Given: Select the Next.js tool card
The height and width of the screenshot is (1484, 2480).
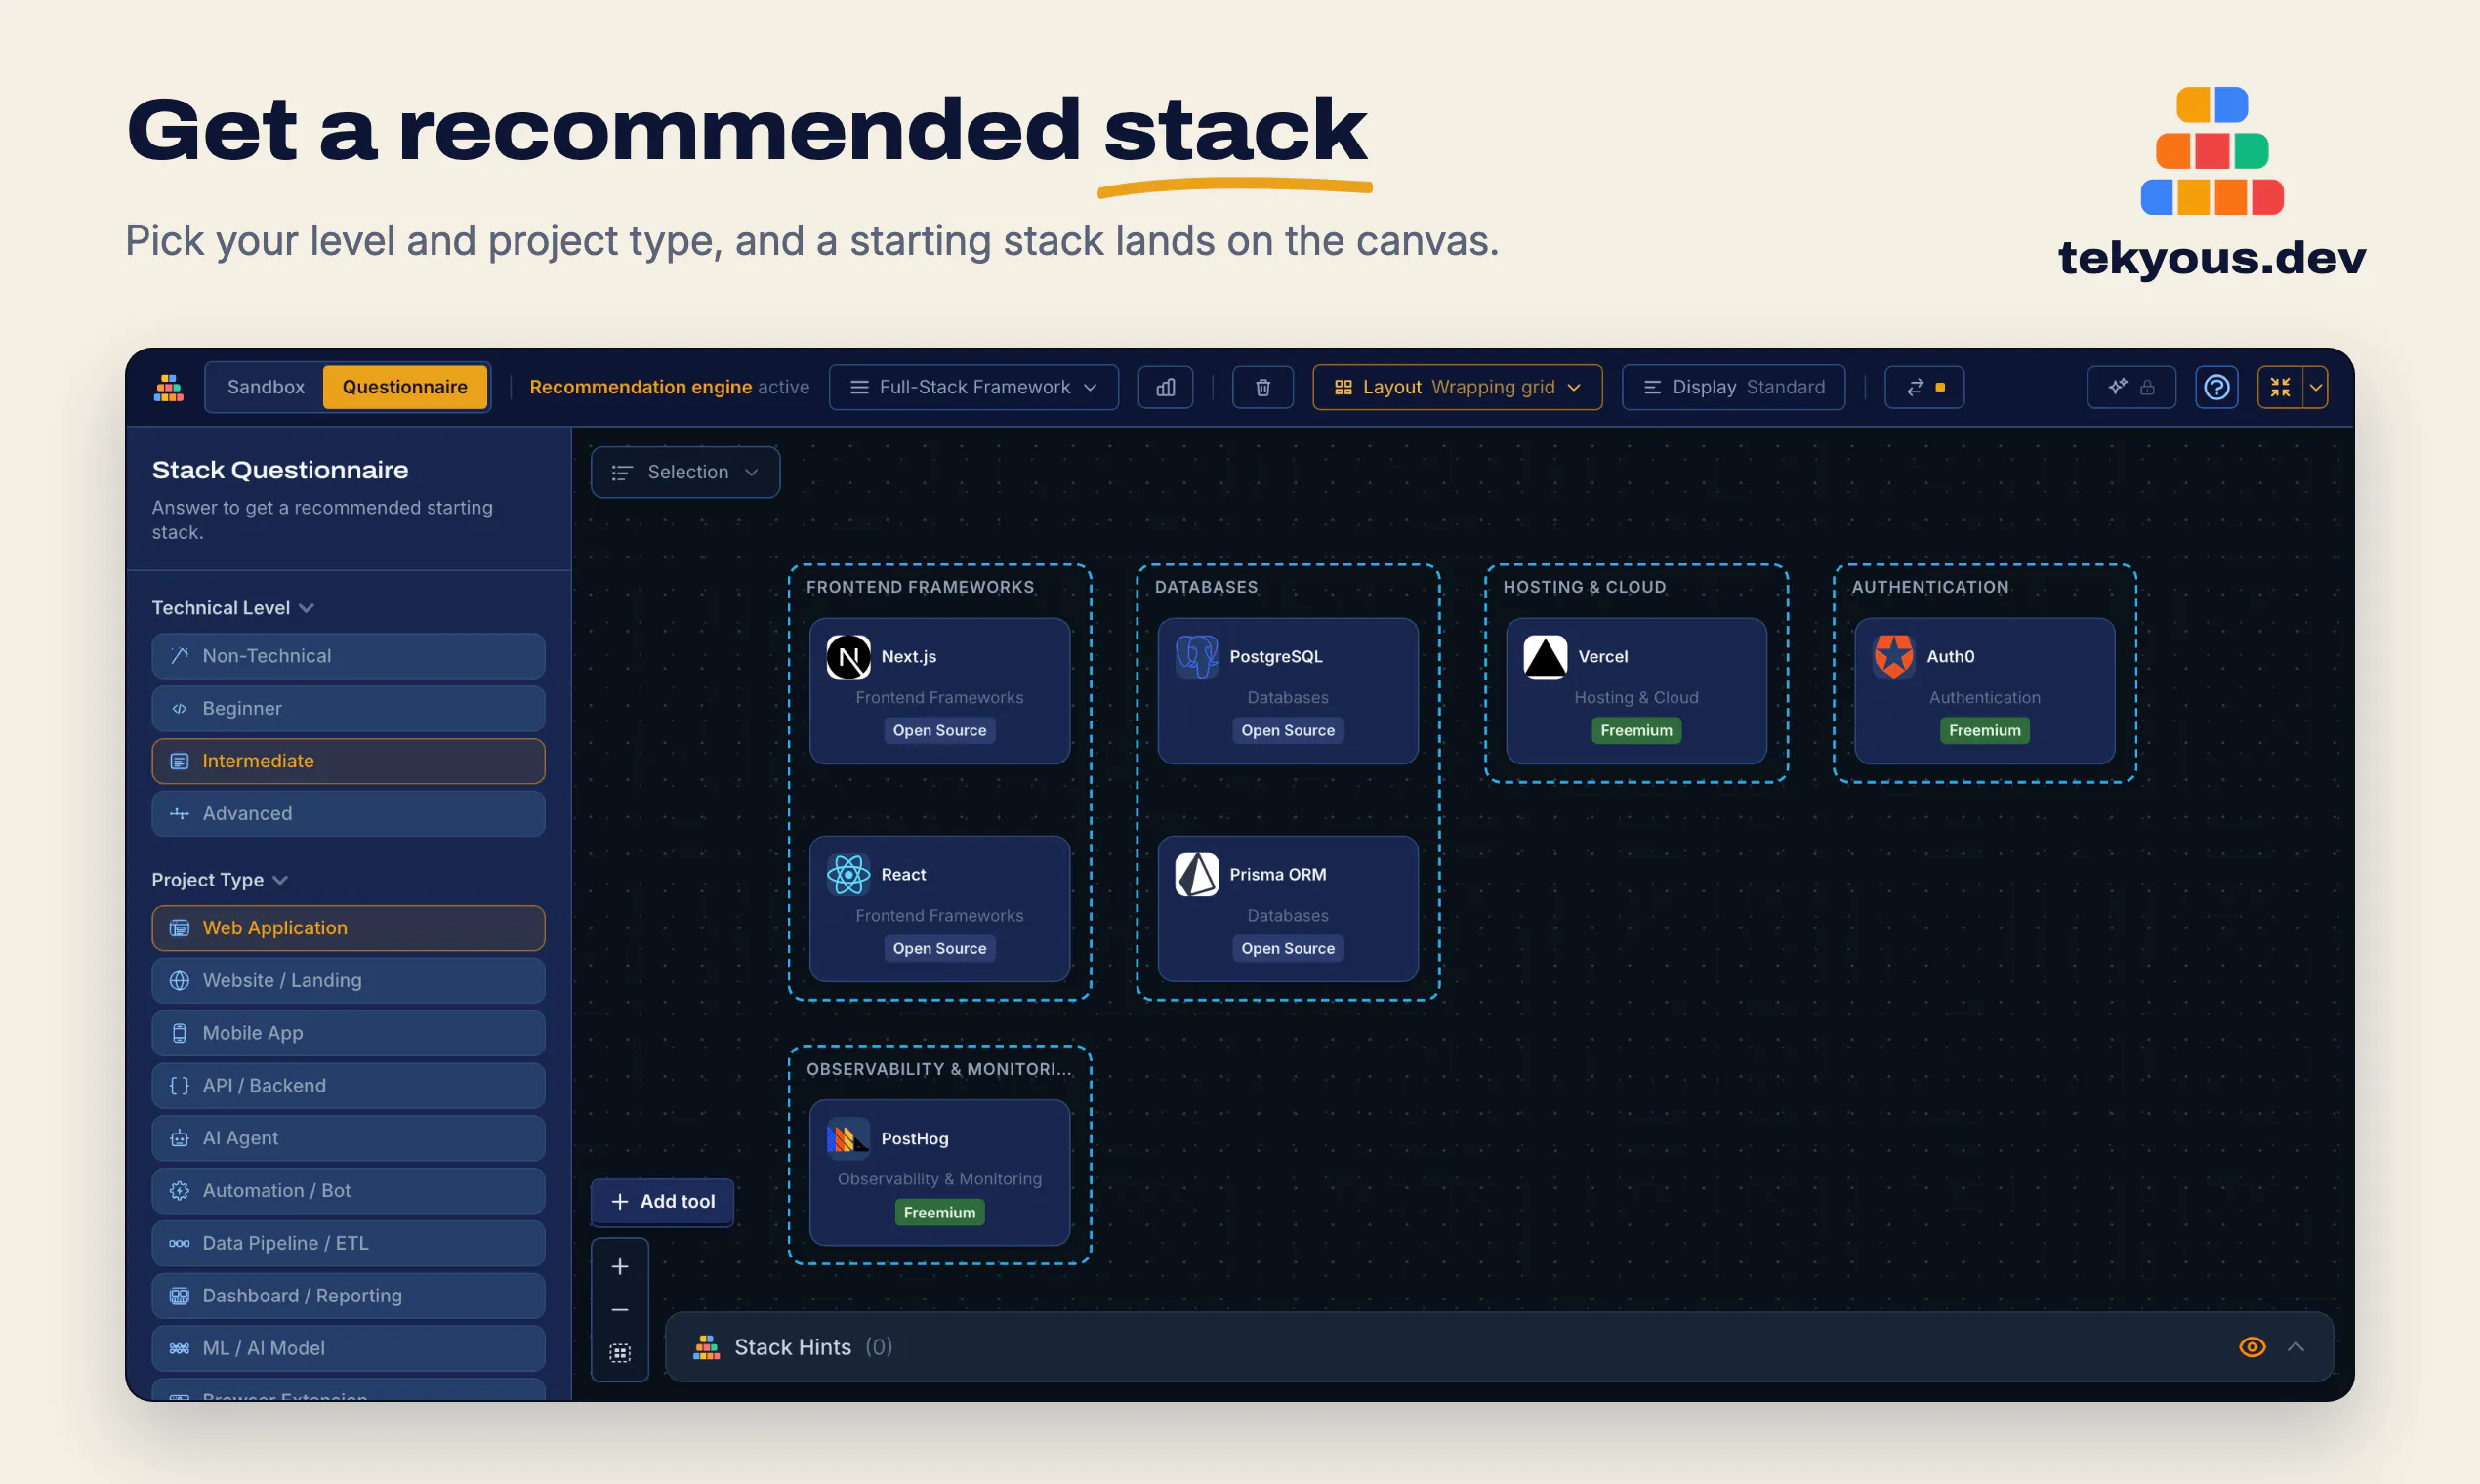Looking at the screenshot, I should pos(939,692).
